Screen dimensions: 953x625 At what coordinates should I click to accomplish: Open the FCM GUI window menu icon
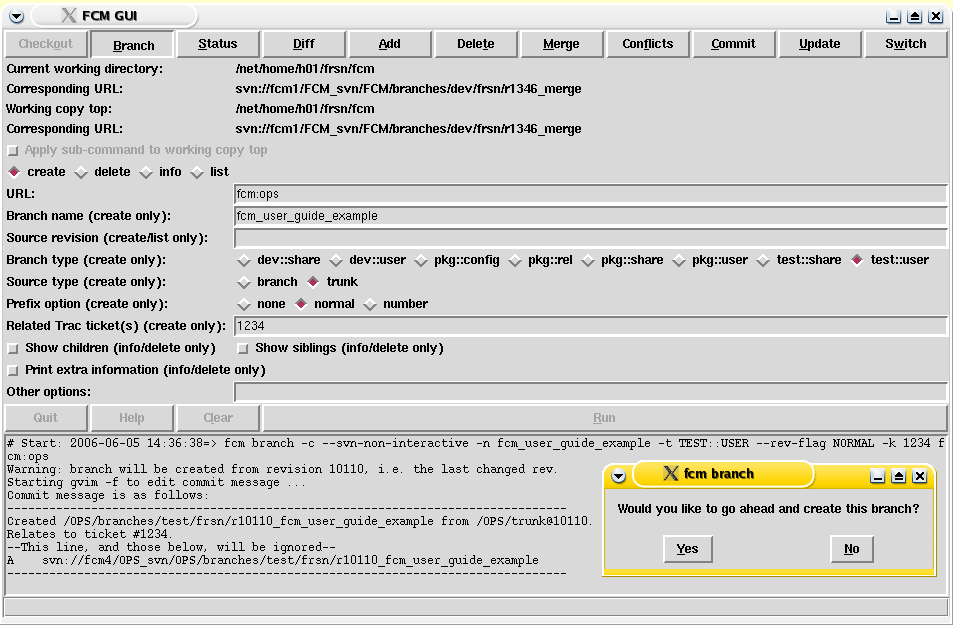coord(16,16)
